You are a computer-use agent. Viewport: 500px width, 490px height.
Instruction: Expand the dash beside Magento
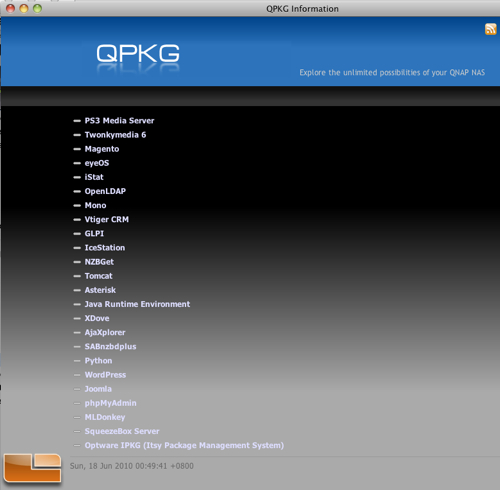pyautogui.click(x=77, y=149)
